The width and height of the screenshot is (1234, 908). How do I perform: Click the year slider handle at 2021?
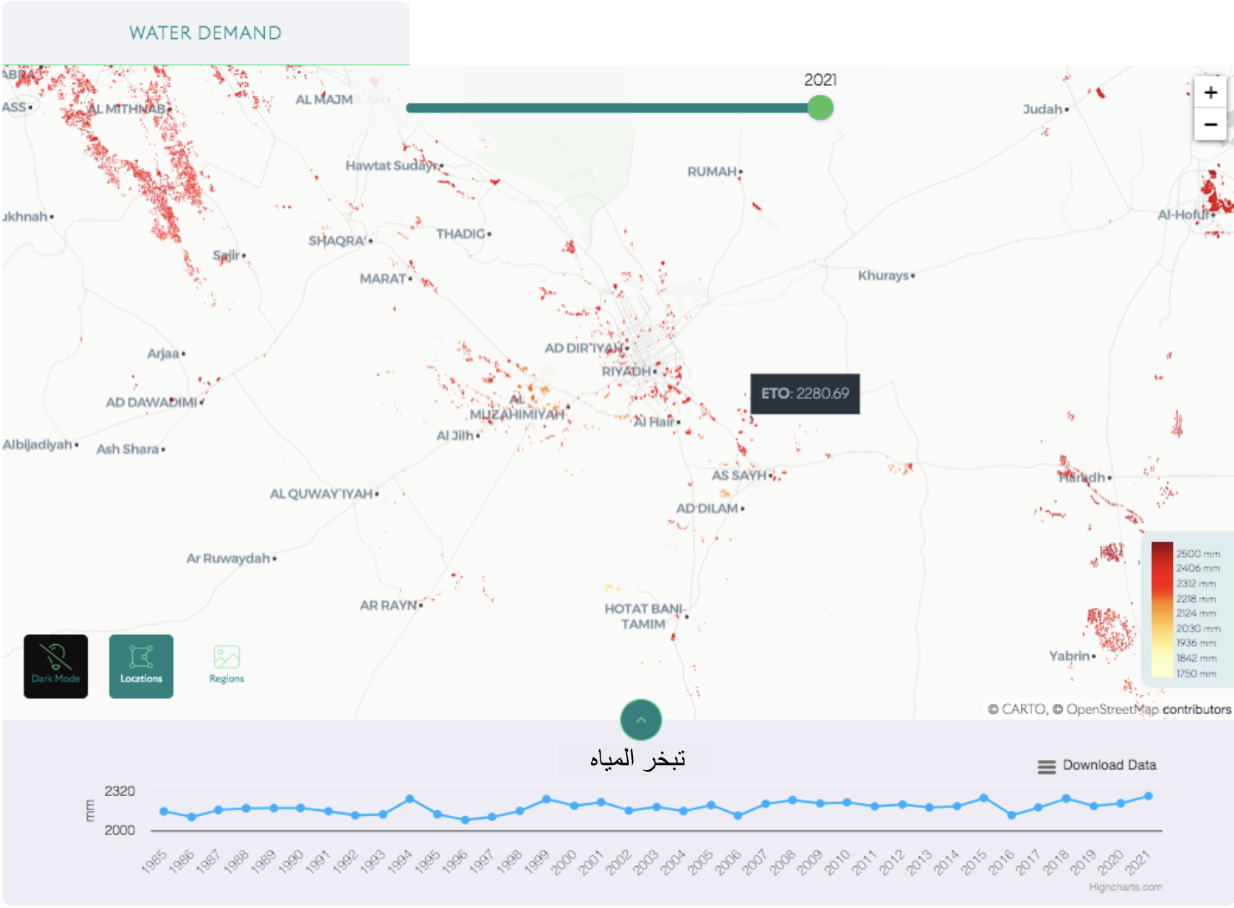(820, 108)
